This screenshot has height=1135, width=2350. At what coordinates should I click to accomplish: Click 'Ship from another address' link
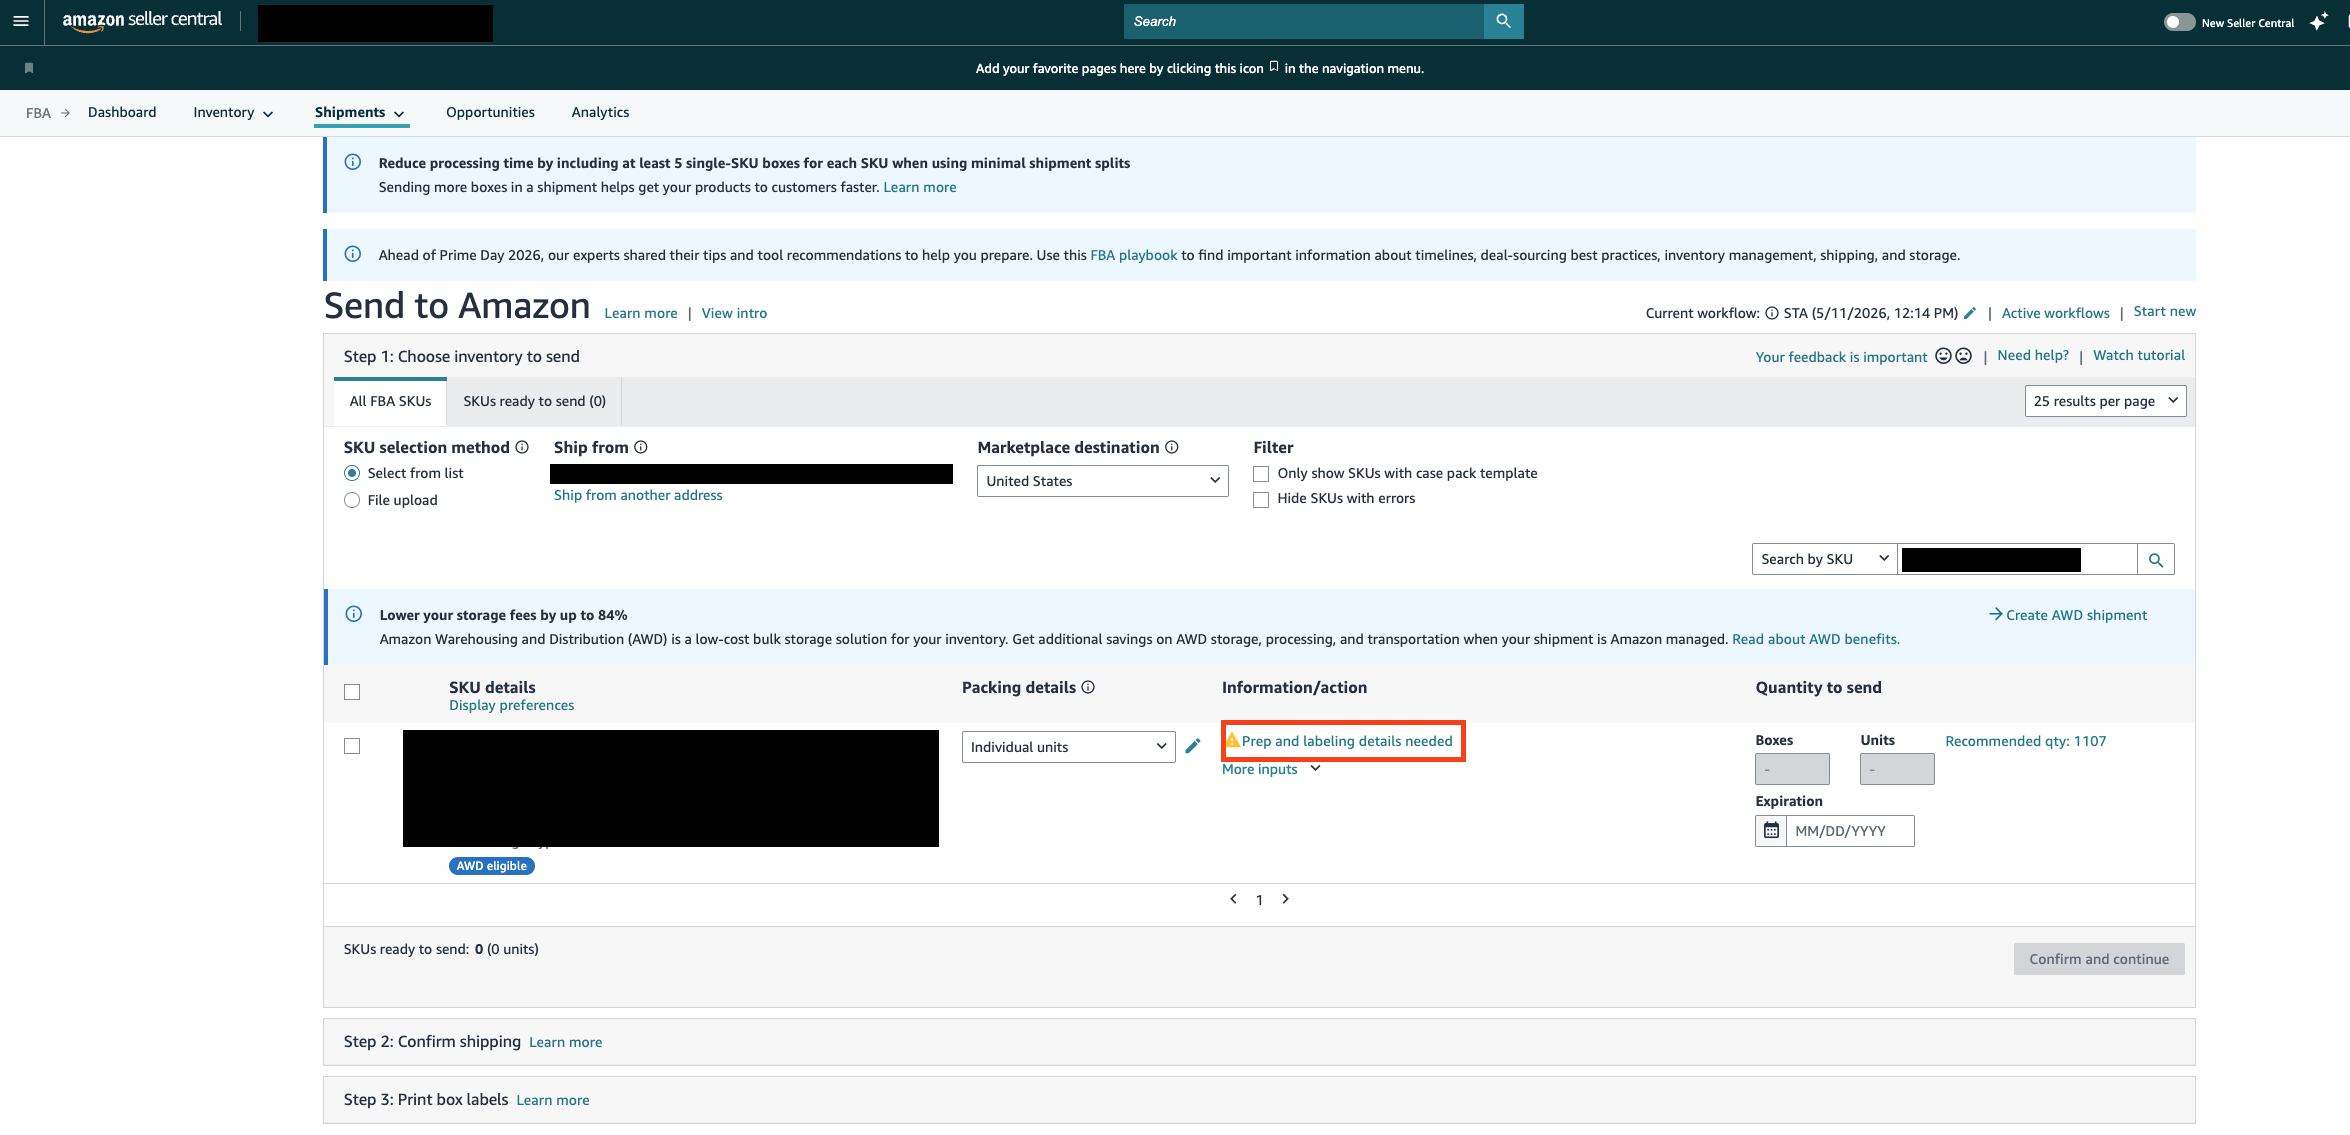click(x=638, y=495)
